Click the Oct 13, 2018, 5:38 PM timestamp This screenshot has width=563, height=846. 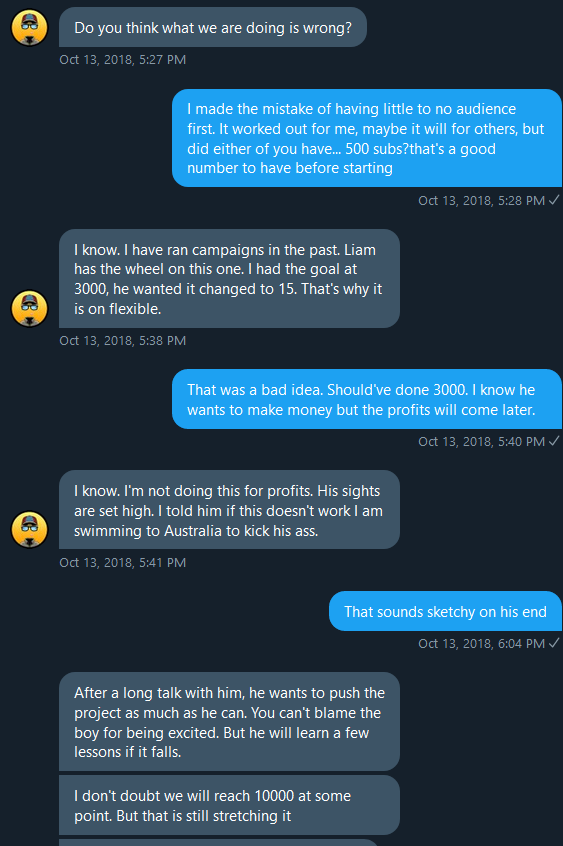123,340
